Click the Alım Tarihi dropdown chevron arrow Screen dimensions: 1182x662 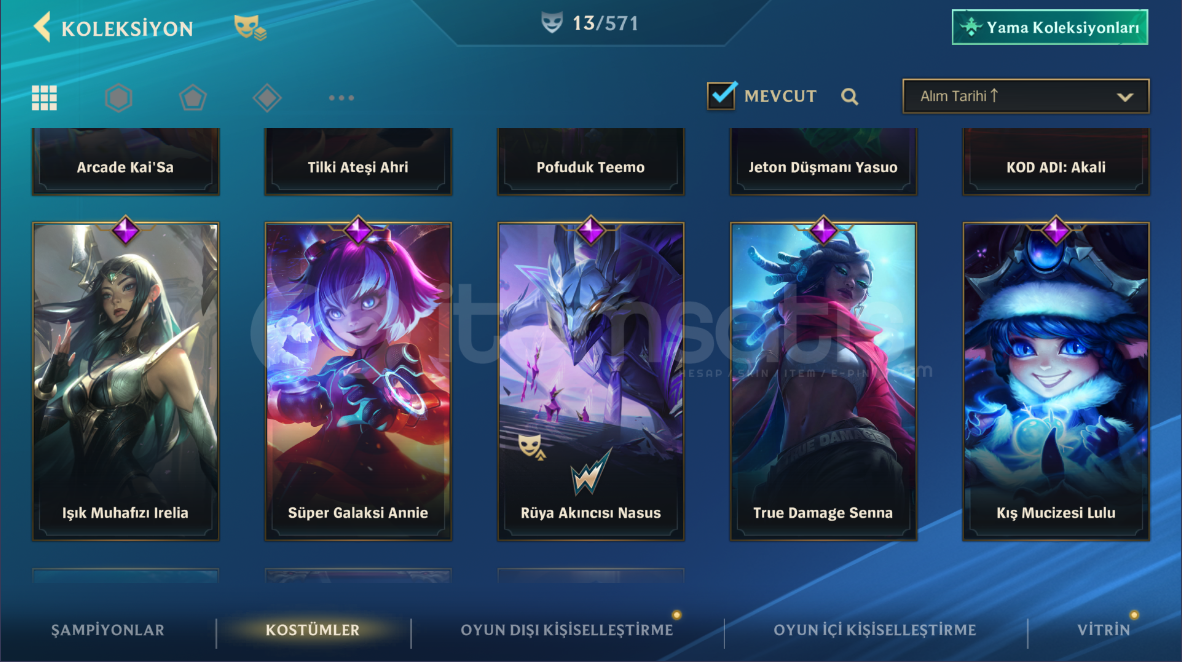coord(1125,97)
